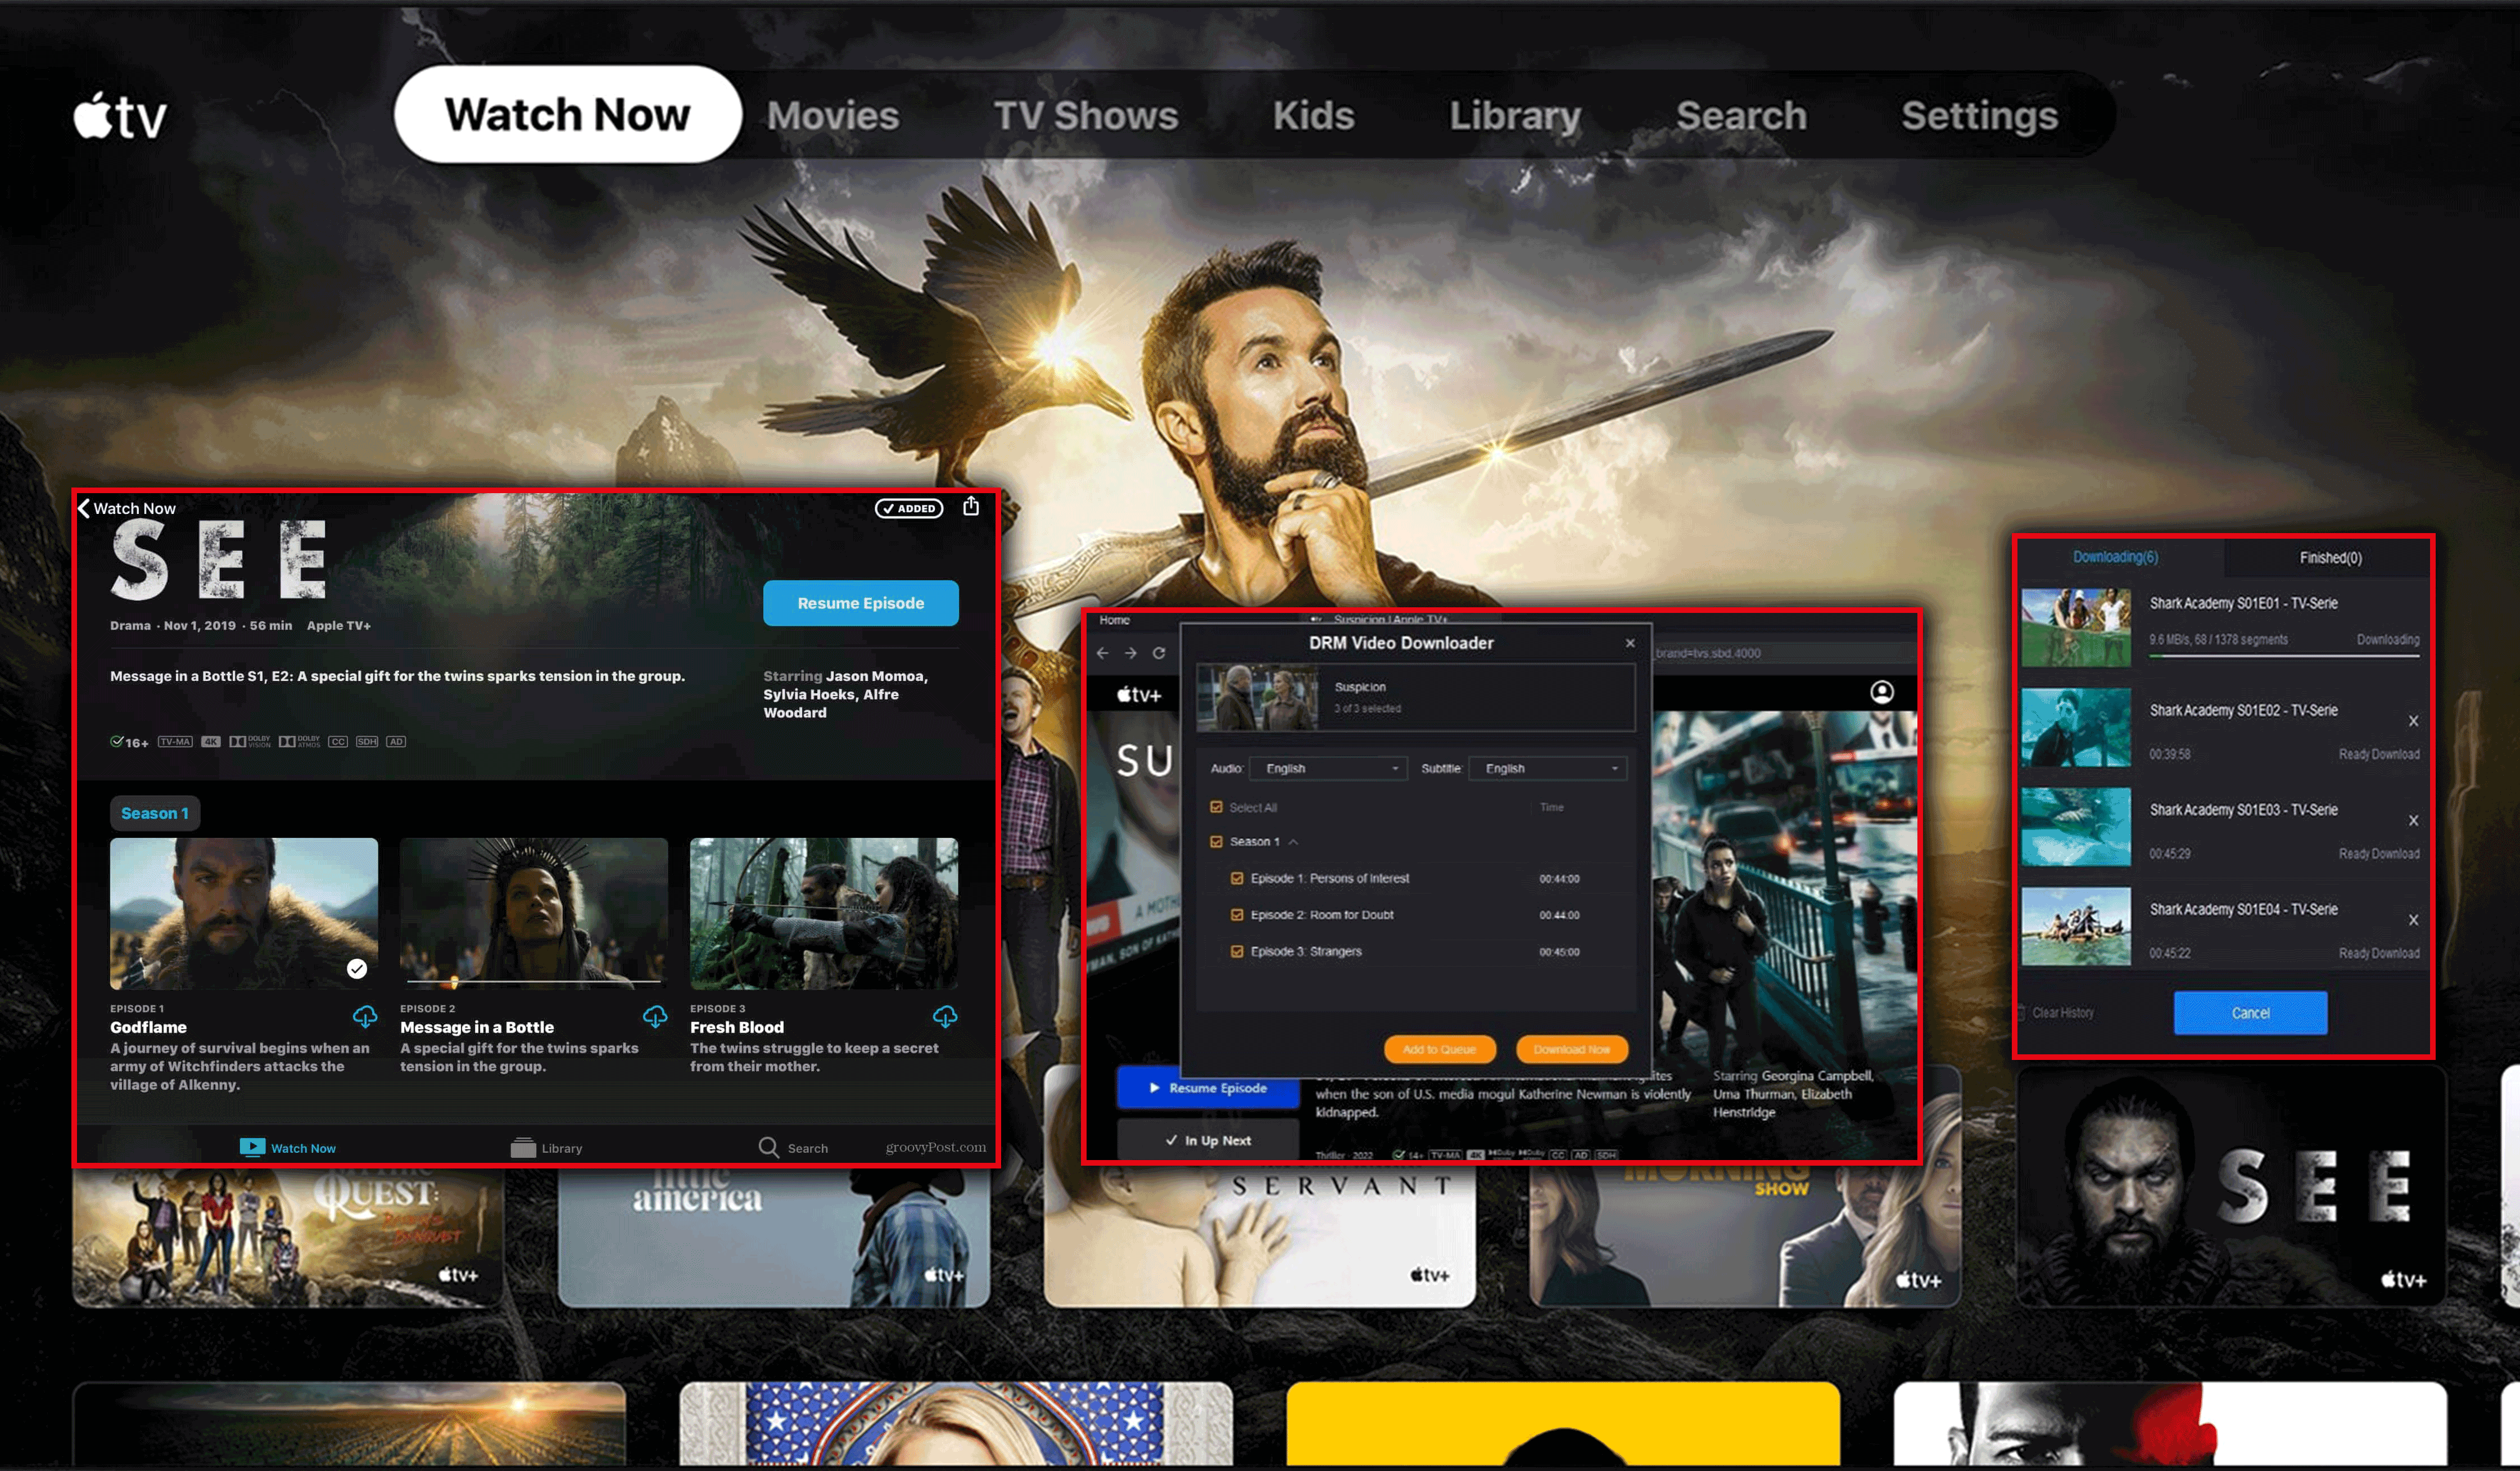
Task: Click the Clear History trash icon
Action: [x=2022, y=1013]
